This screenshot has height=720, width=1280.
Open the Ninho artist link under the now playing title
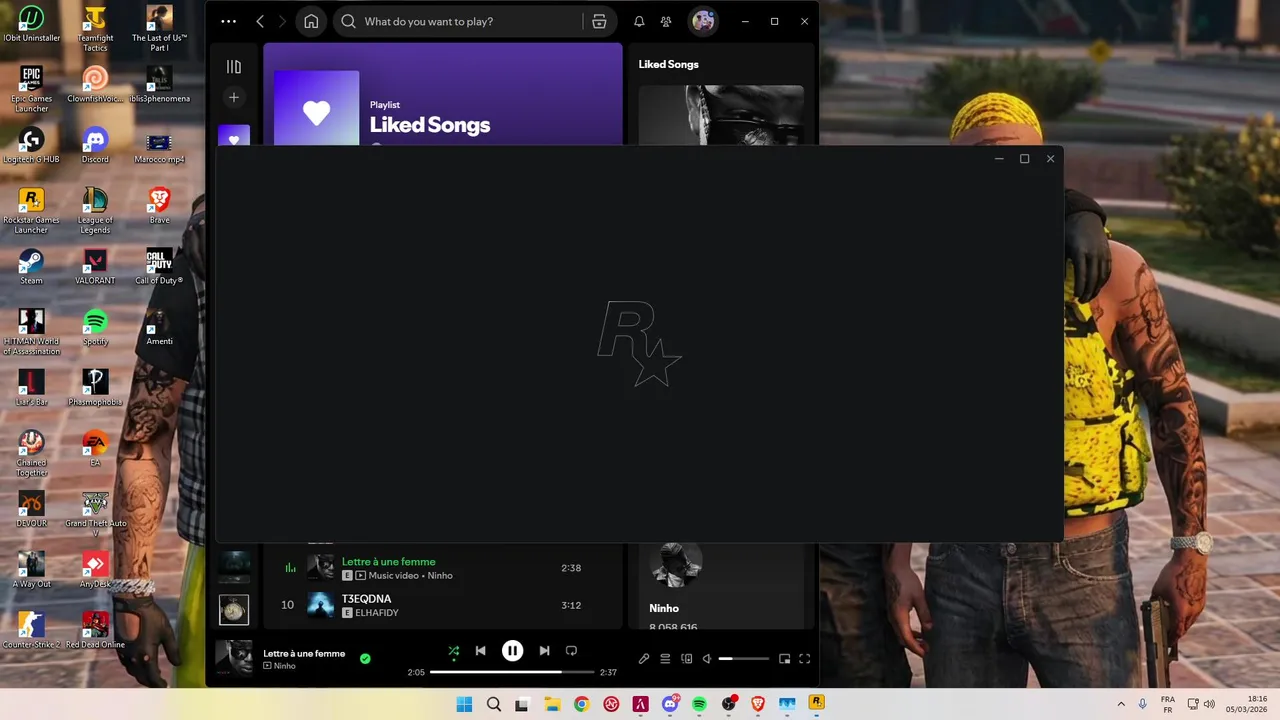284,666
